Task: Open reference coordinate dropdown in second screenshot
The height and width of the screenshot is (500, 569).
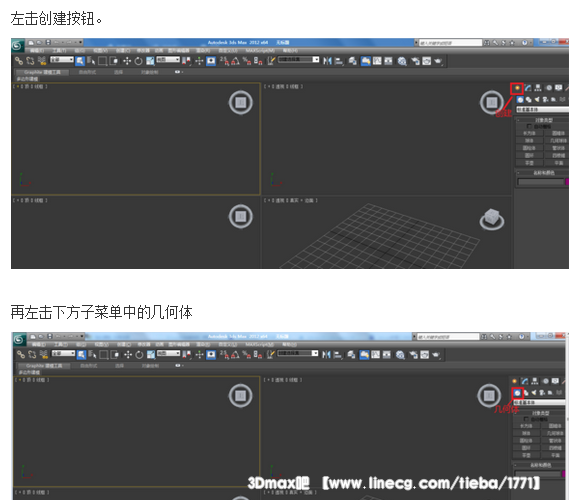Action: [168, 353]
